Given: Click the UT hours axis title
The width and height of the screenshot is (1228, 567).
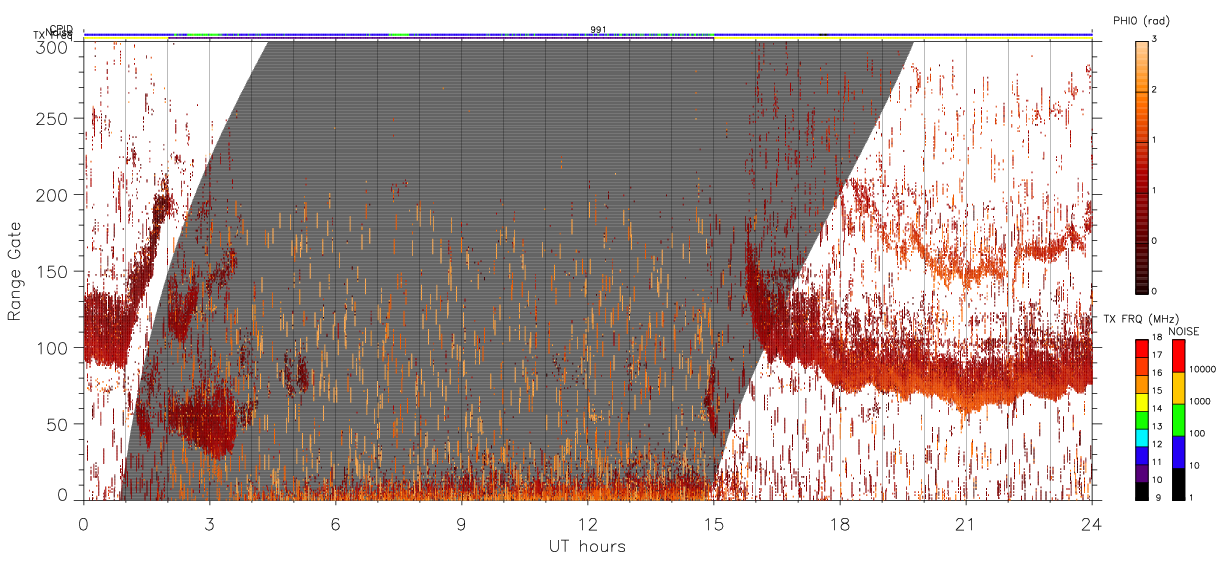Looking at the screenshot, I should [587, 546].
